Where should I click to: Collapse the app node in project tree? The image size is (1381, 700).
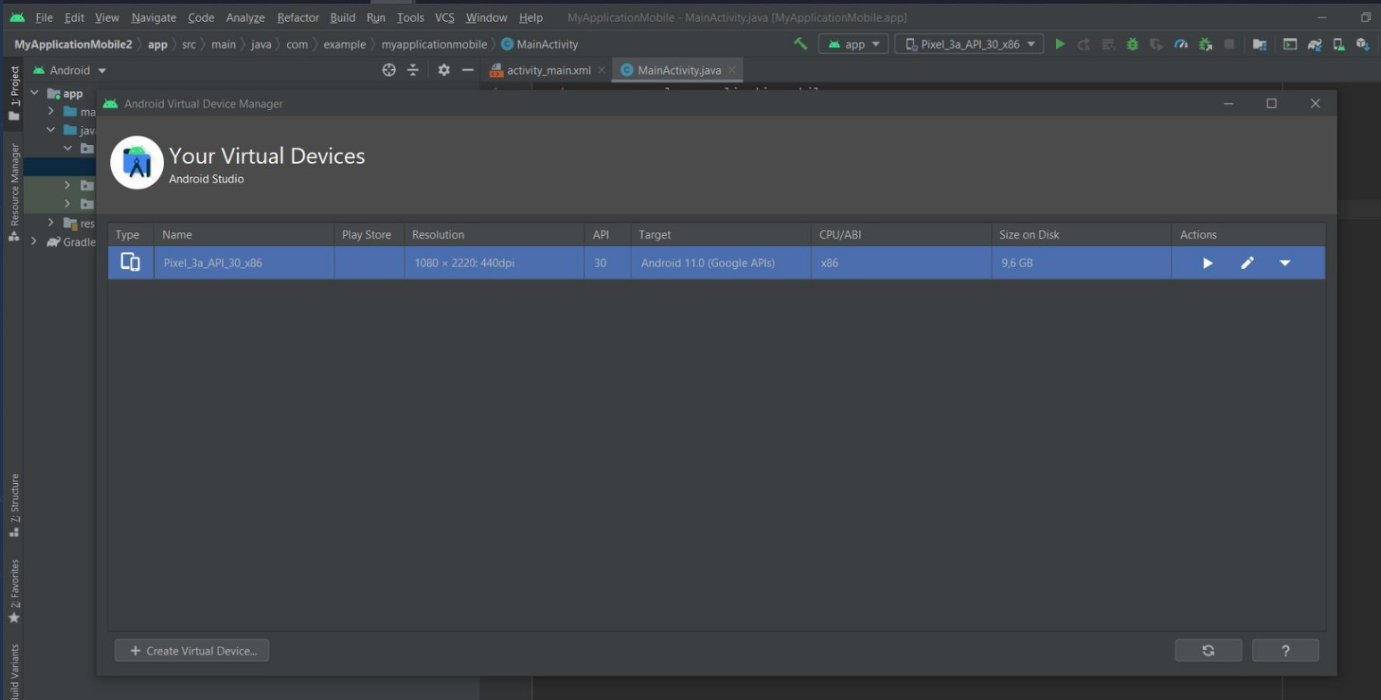pos(35,94)
